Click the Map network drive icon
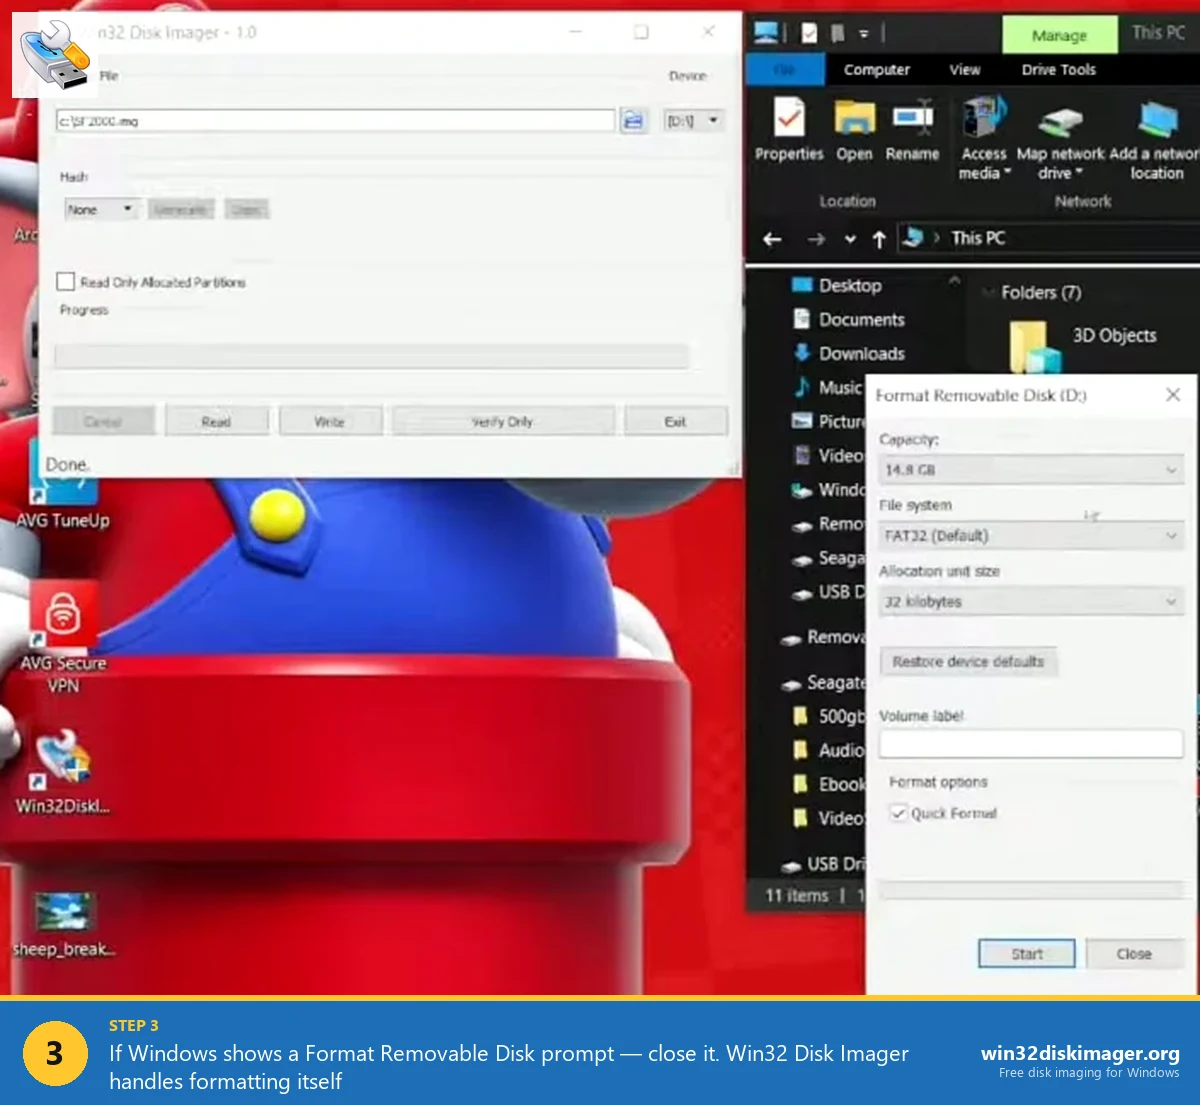 point(1059,128)
